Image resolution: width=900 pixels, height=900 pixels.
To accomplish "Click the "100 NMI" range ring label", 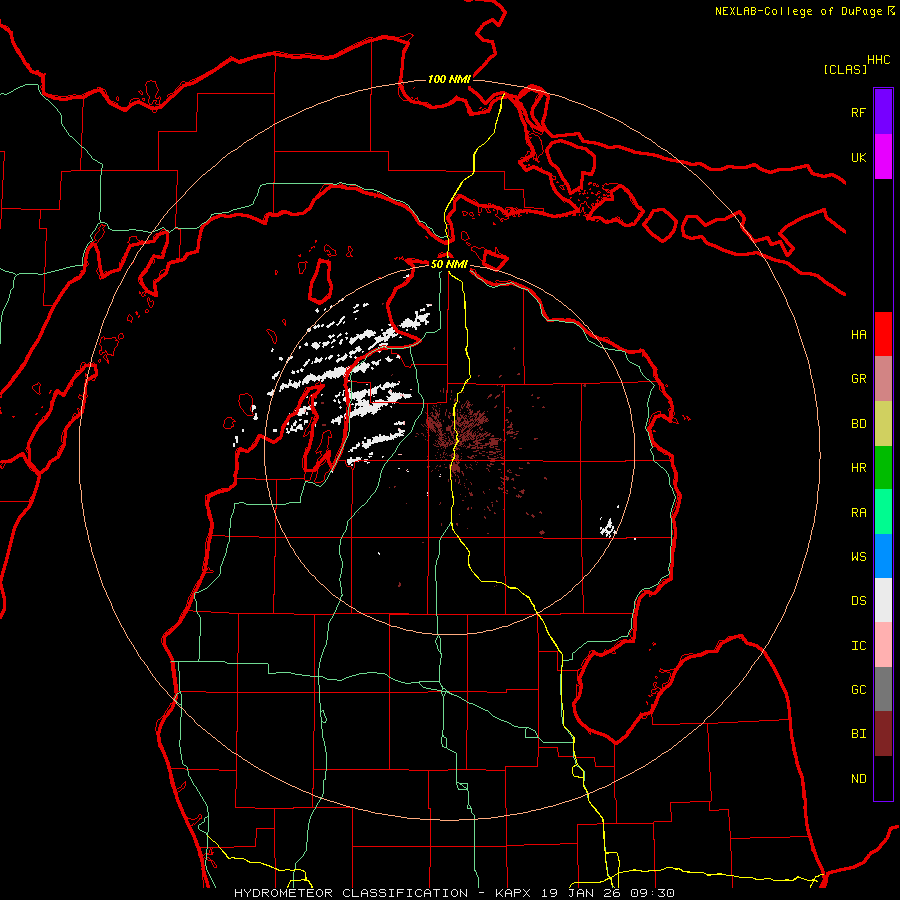I will pyautogui.click(x=449, y=79).
